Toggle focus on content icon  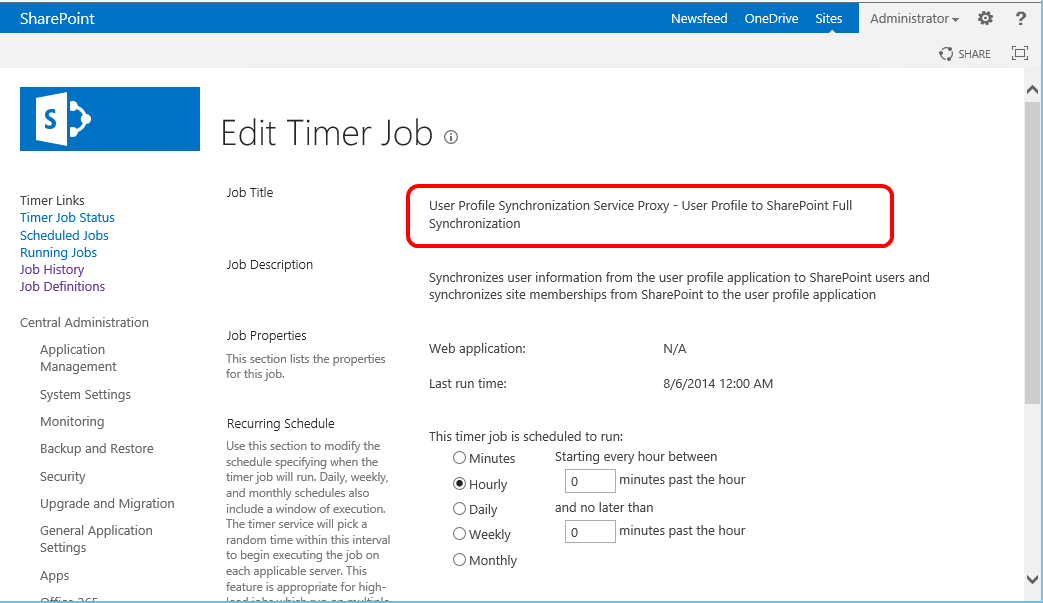[x=1020, y=53]
